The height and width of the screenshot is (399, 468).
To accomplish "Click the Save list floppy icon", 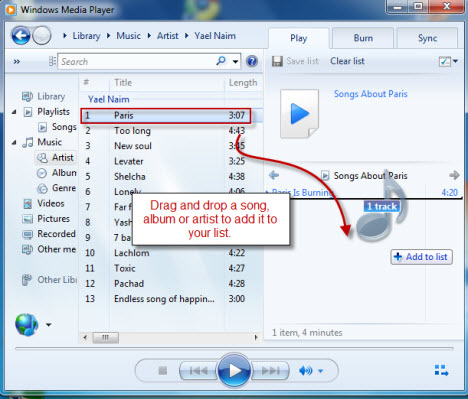I will [277, 61].
